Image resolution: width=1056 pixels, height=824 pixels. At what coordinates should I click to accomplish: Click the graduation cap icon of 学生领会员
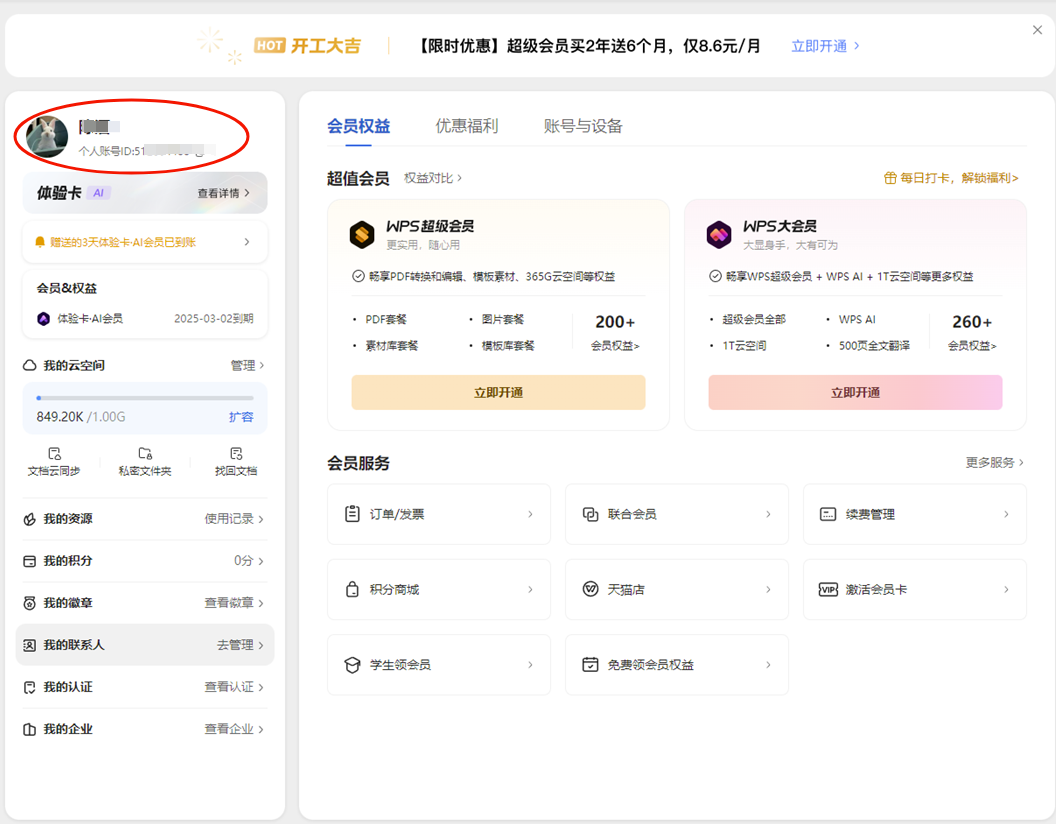[x=352, y=665]
